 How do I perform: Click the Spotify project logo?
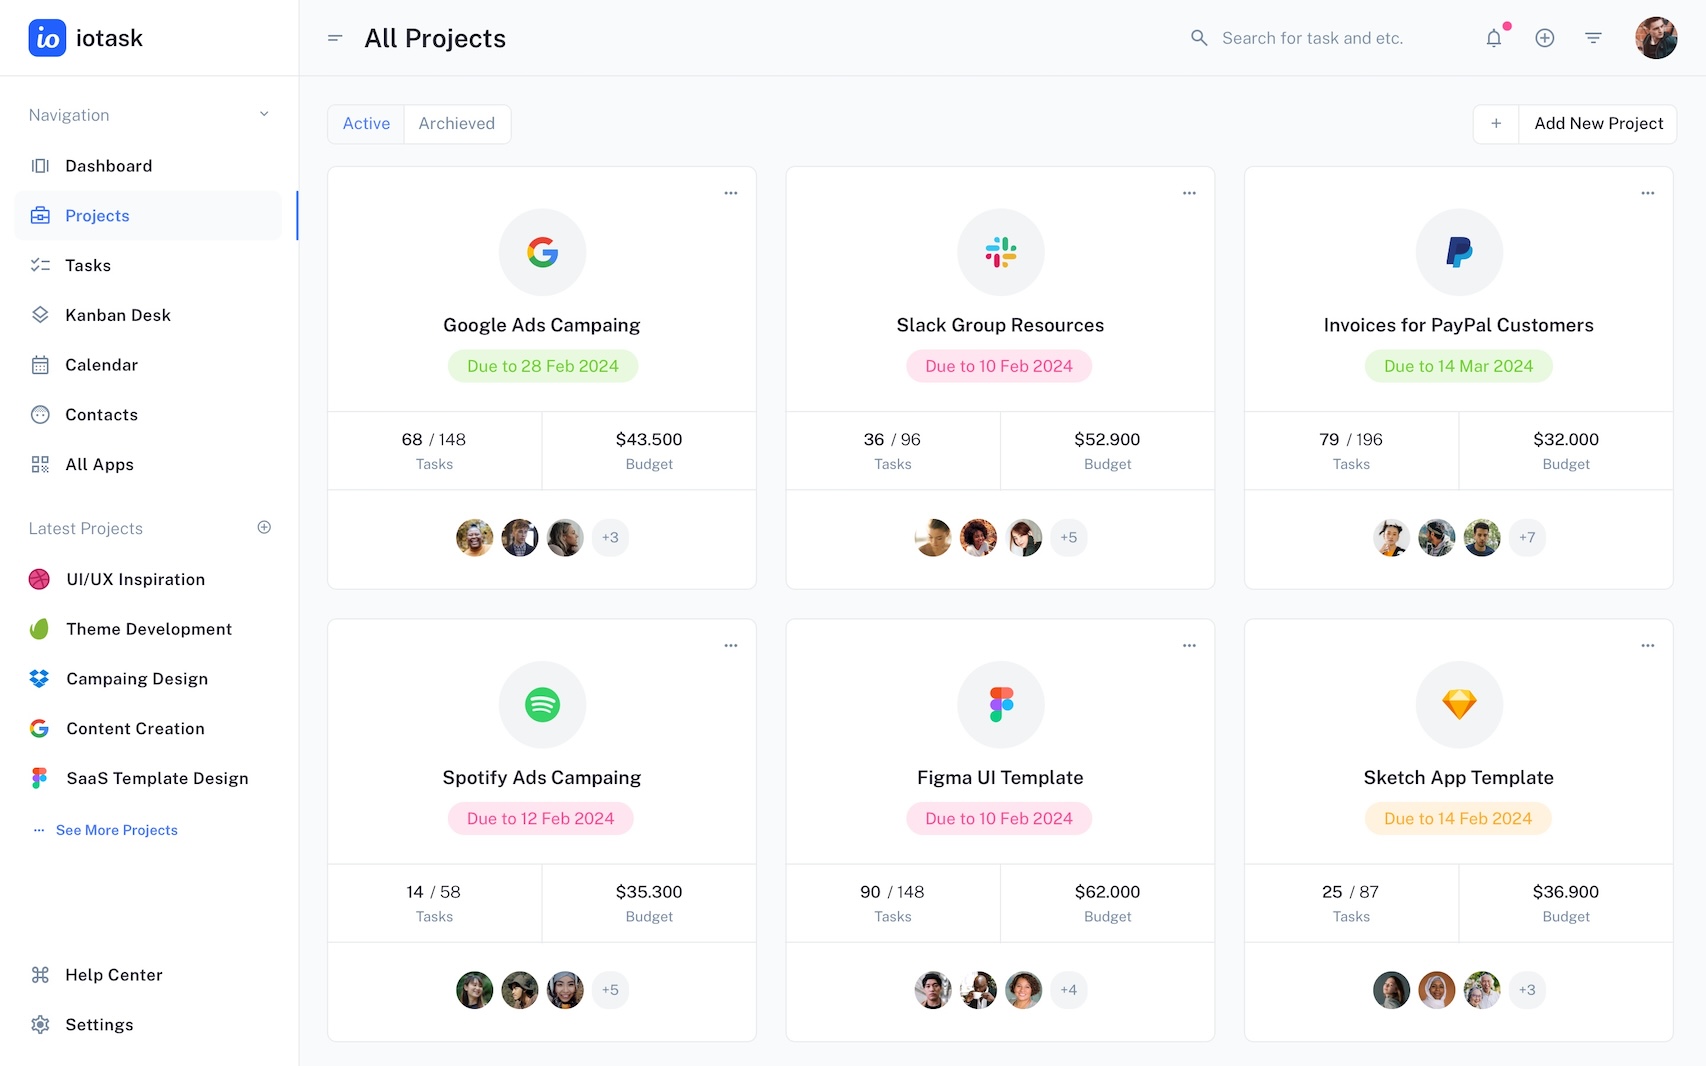click(542, 705)
